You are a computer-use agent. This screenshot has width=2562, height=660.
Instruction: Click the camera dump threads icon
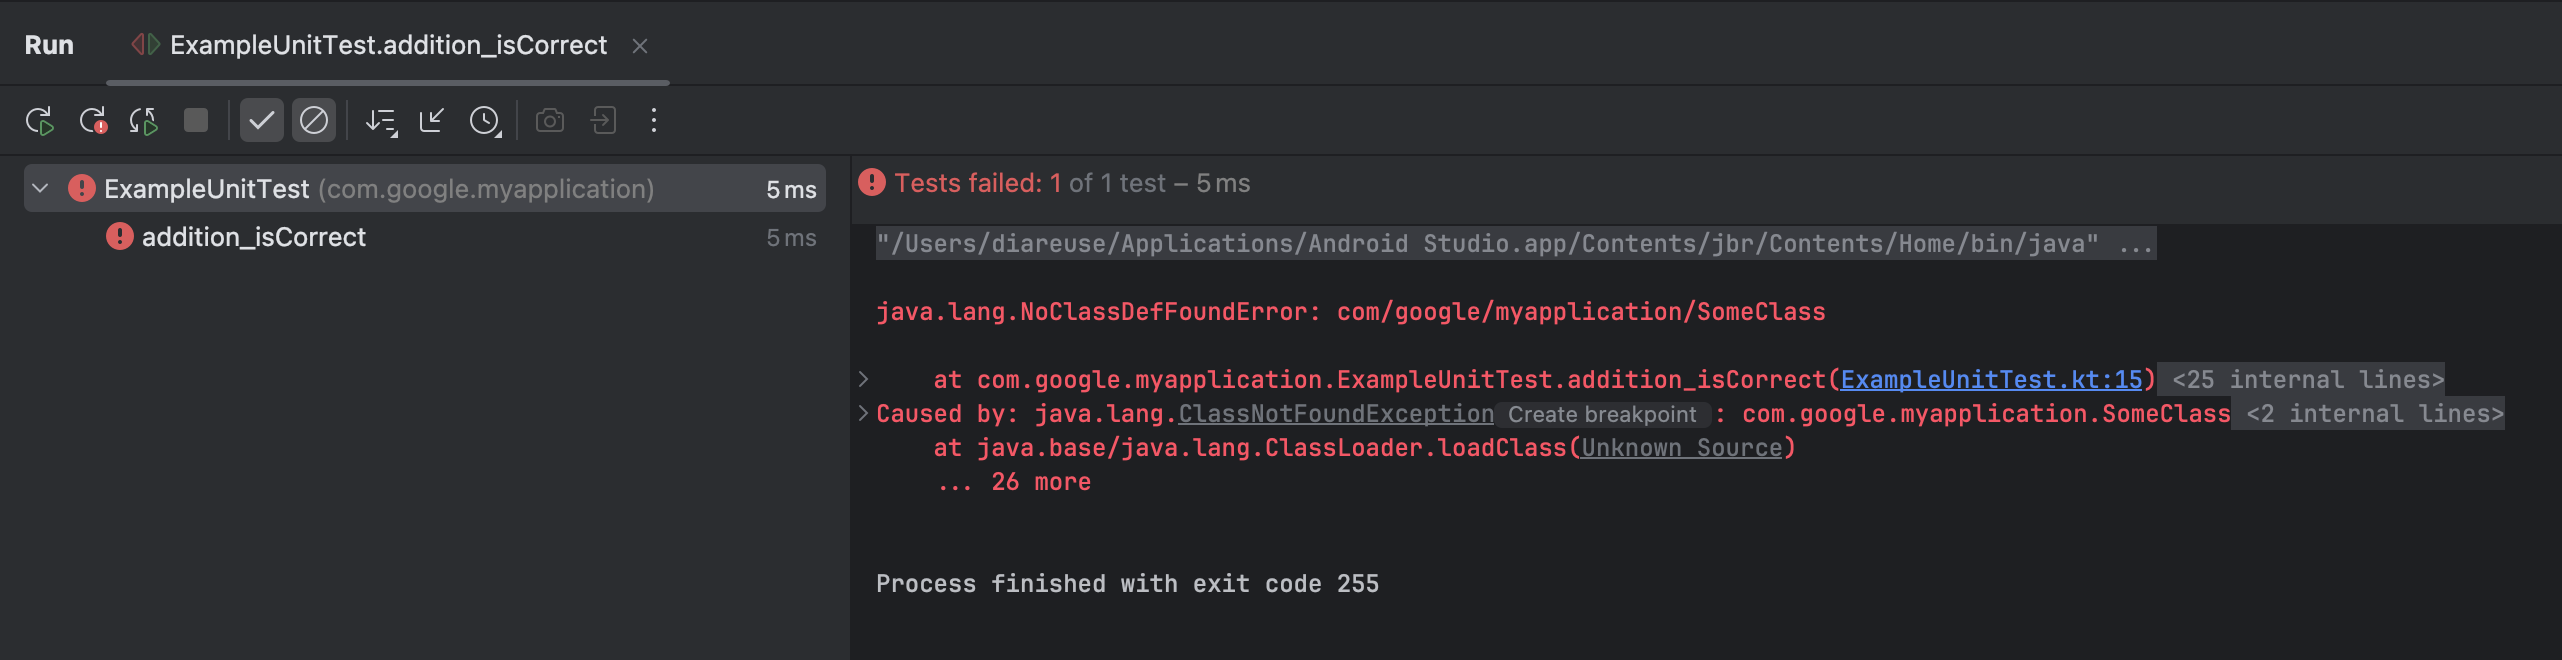(550, 121)
